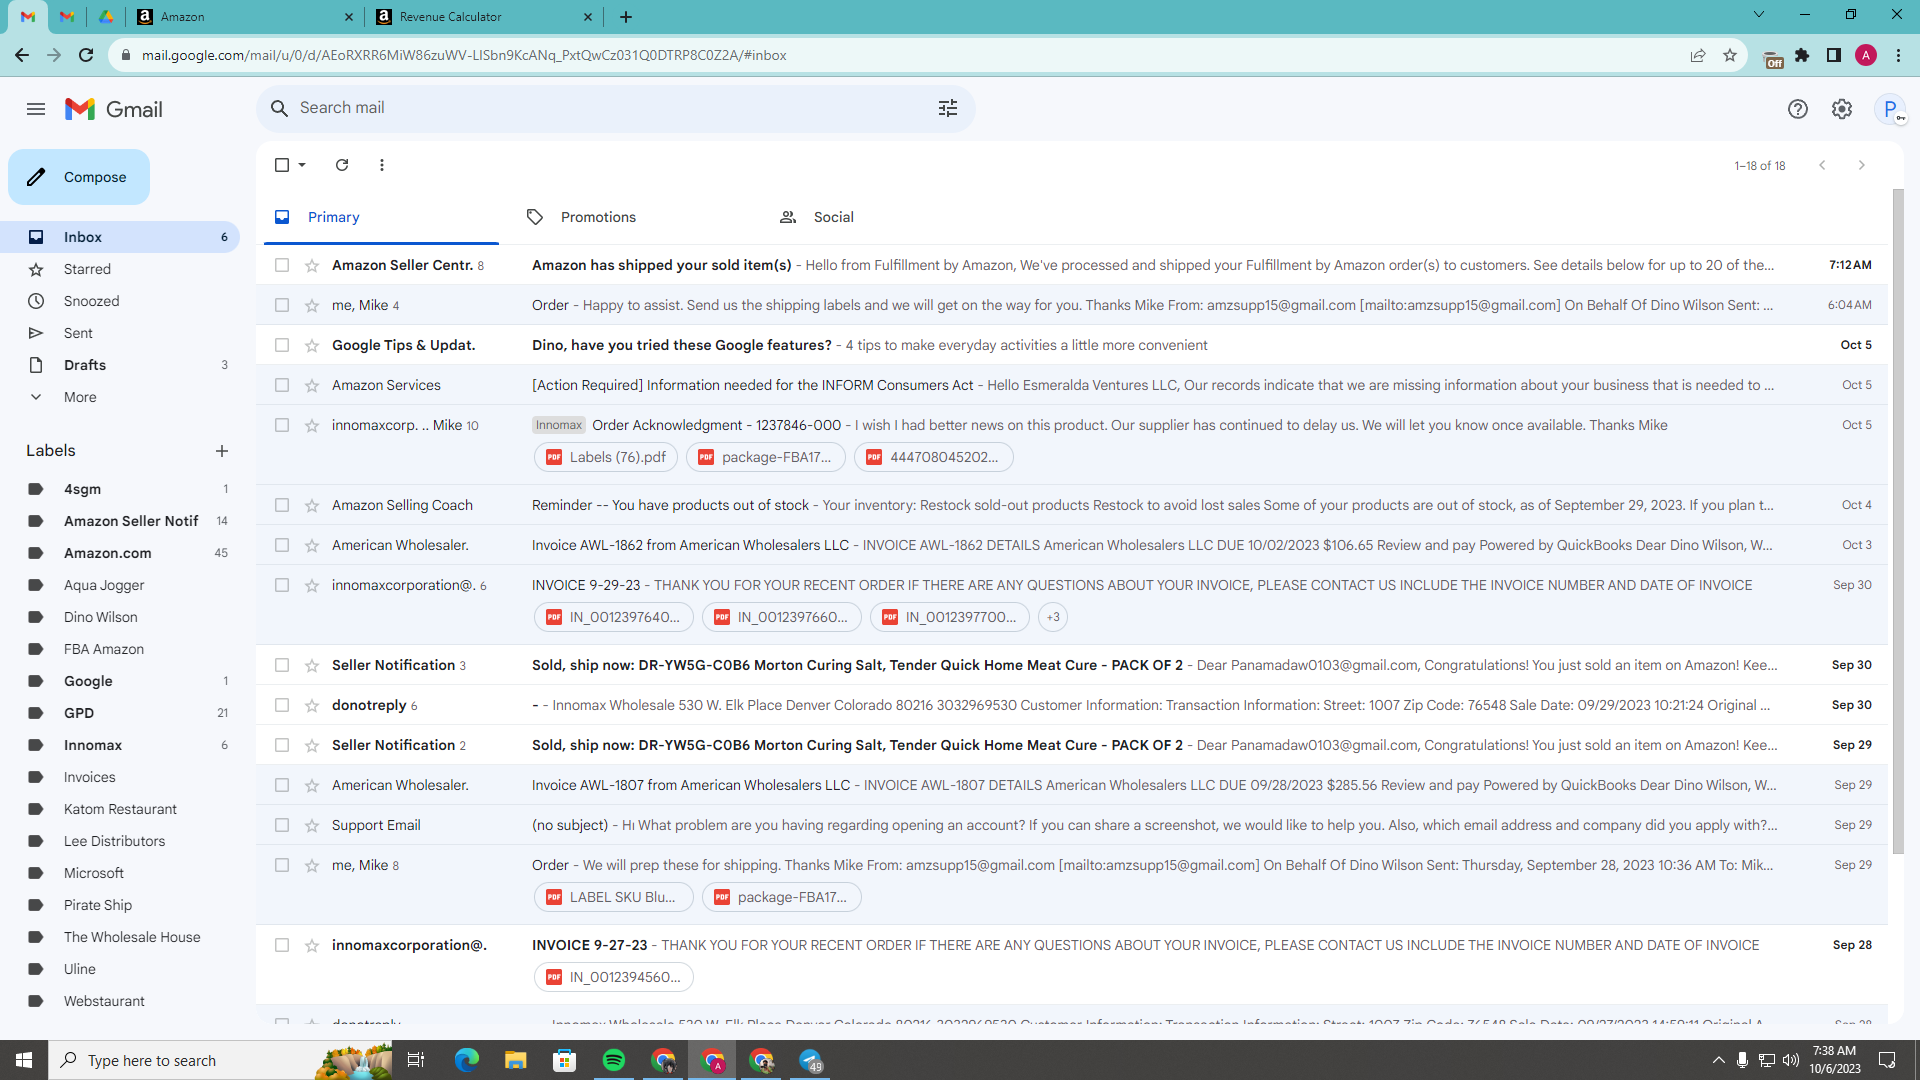Open the IN_0012397640 PDF attachment
Screen dimensions: 1920x1080
[613, 617]
